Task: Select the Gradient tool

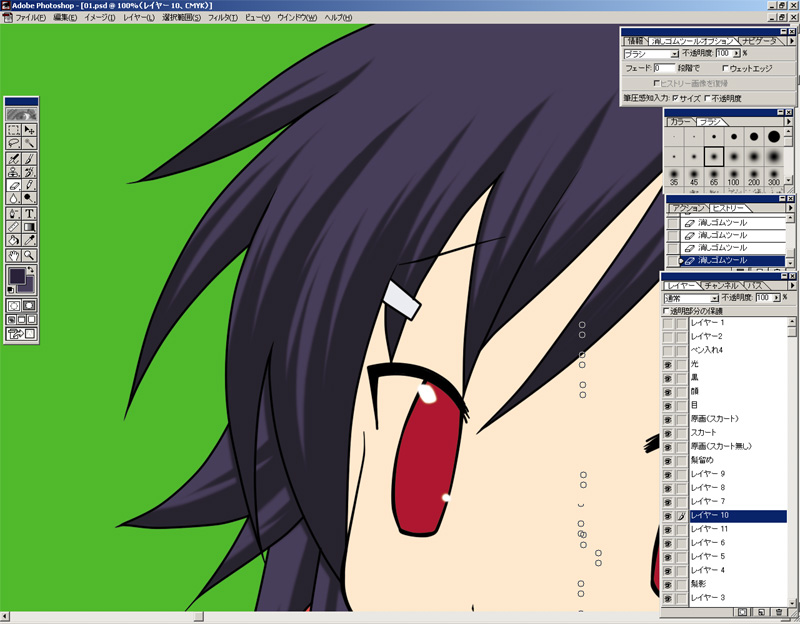Action: click(29, 227)
